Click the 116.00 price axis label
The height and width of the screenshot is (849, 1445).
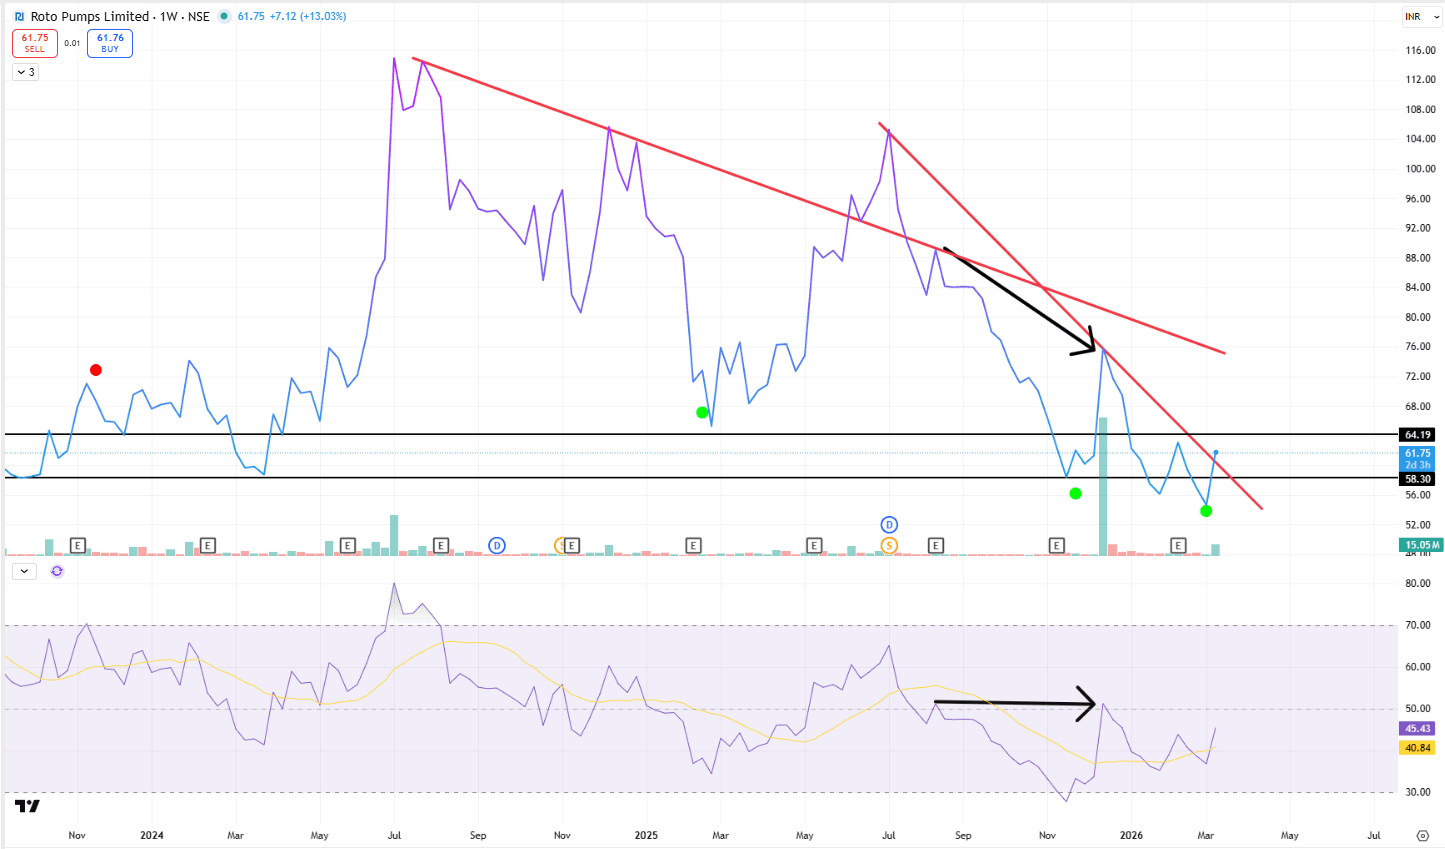(1420, 50)
